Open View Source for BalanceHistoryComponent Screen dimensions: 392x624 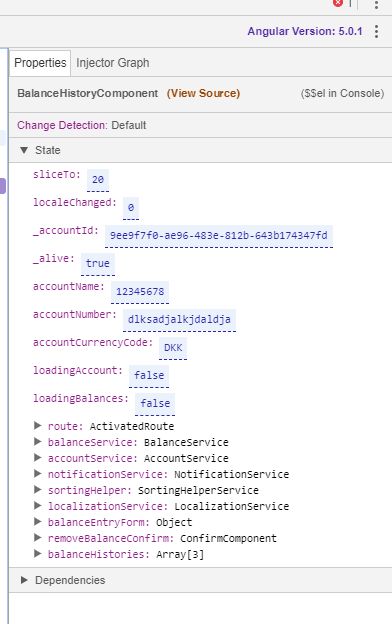[203, 93]
